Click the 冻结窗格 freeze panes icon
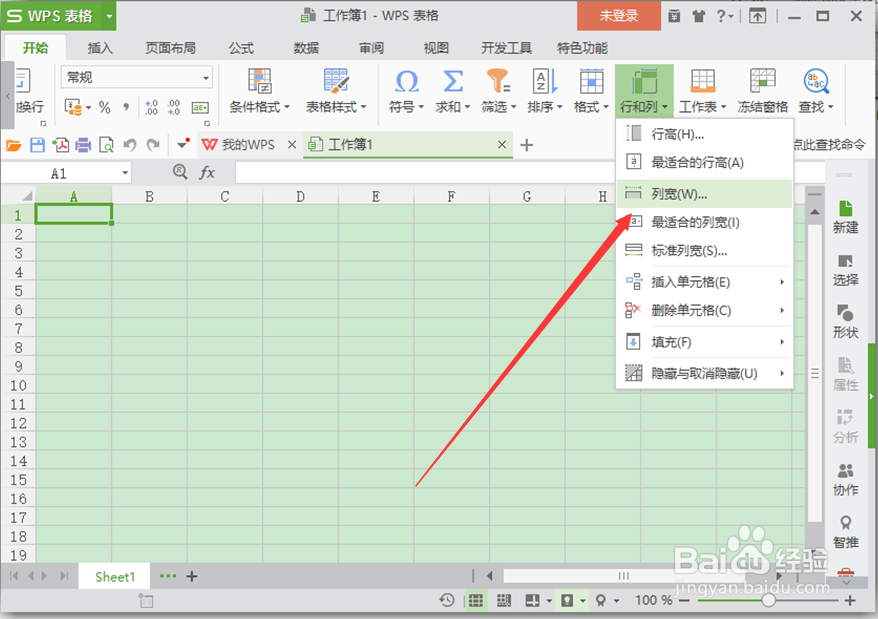This screenshot has height=619, width=878. point(761,80)
